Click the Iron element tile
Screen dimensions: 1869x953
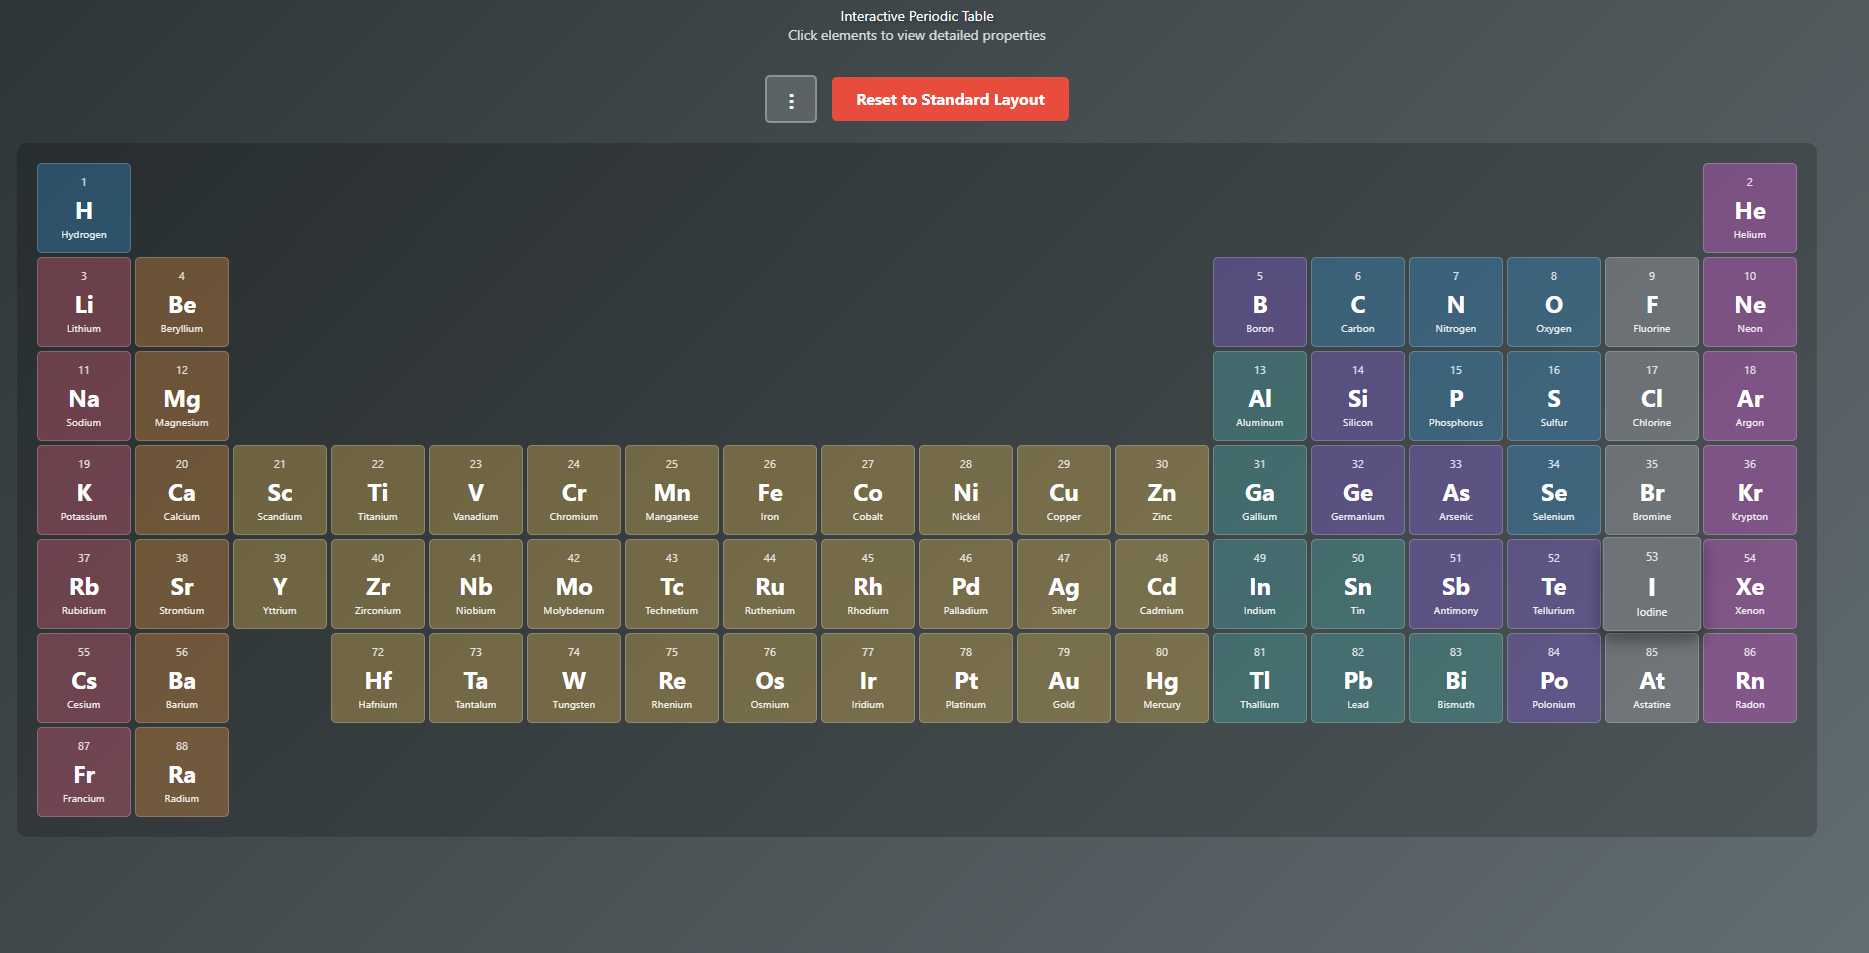pos(770,490)
